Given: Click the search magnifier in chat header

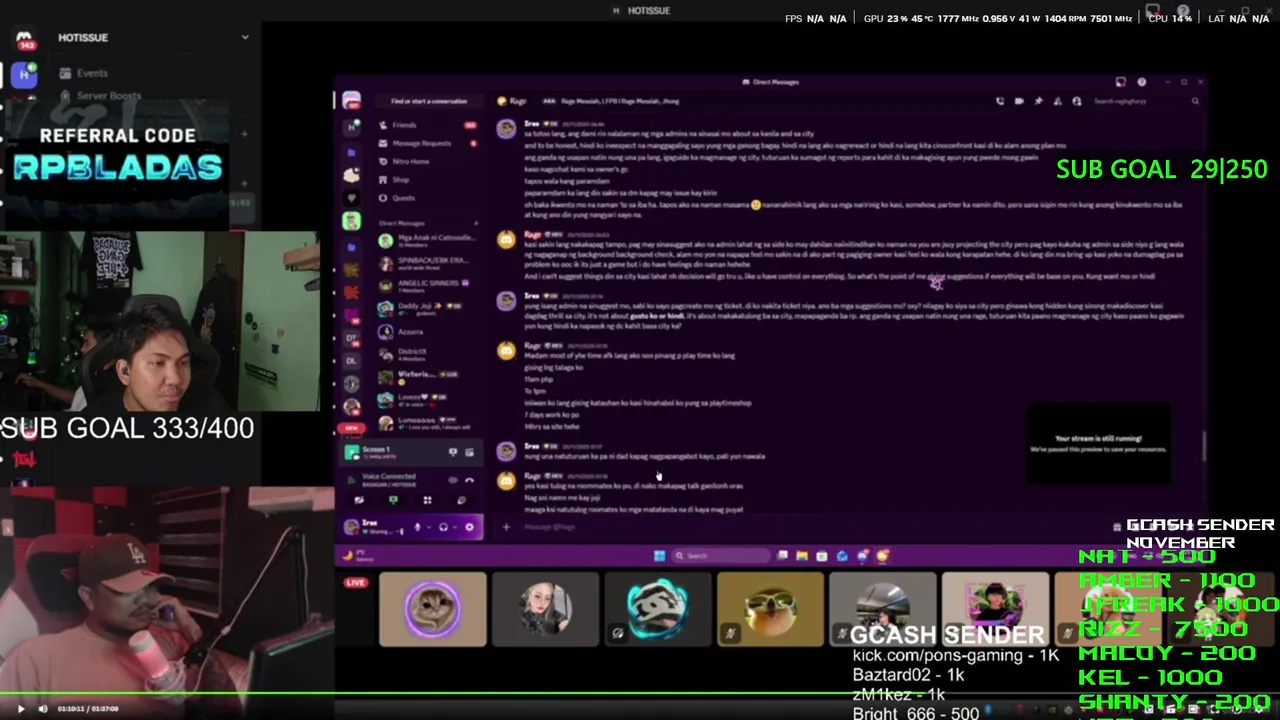Looking at the screenshot, I should click(x=1195, y=101).
